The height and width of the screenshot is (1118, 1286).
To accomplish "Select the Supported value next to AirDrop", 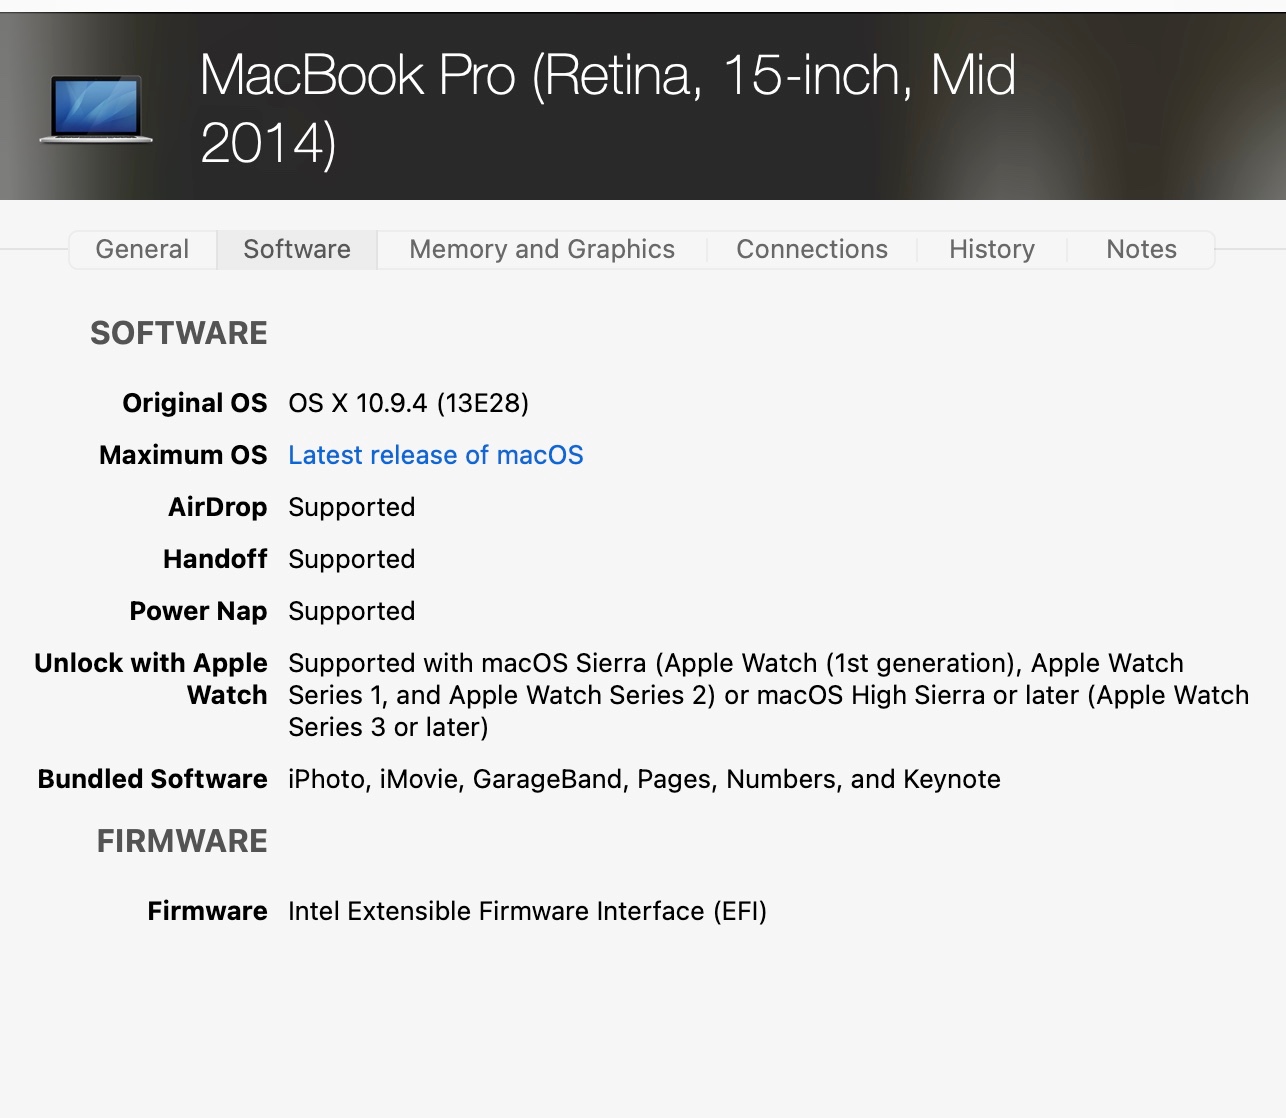I will click(x=352, y=507).
